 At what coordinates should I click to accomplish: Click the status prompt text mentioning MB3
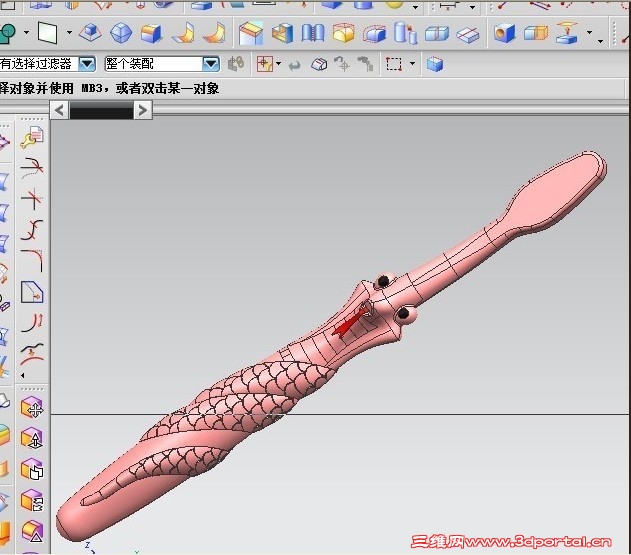coord(109,88)
